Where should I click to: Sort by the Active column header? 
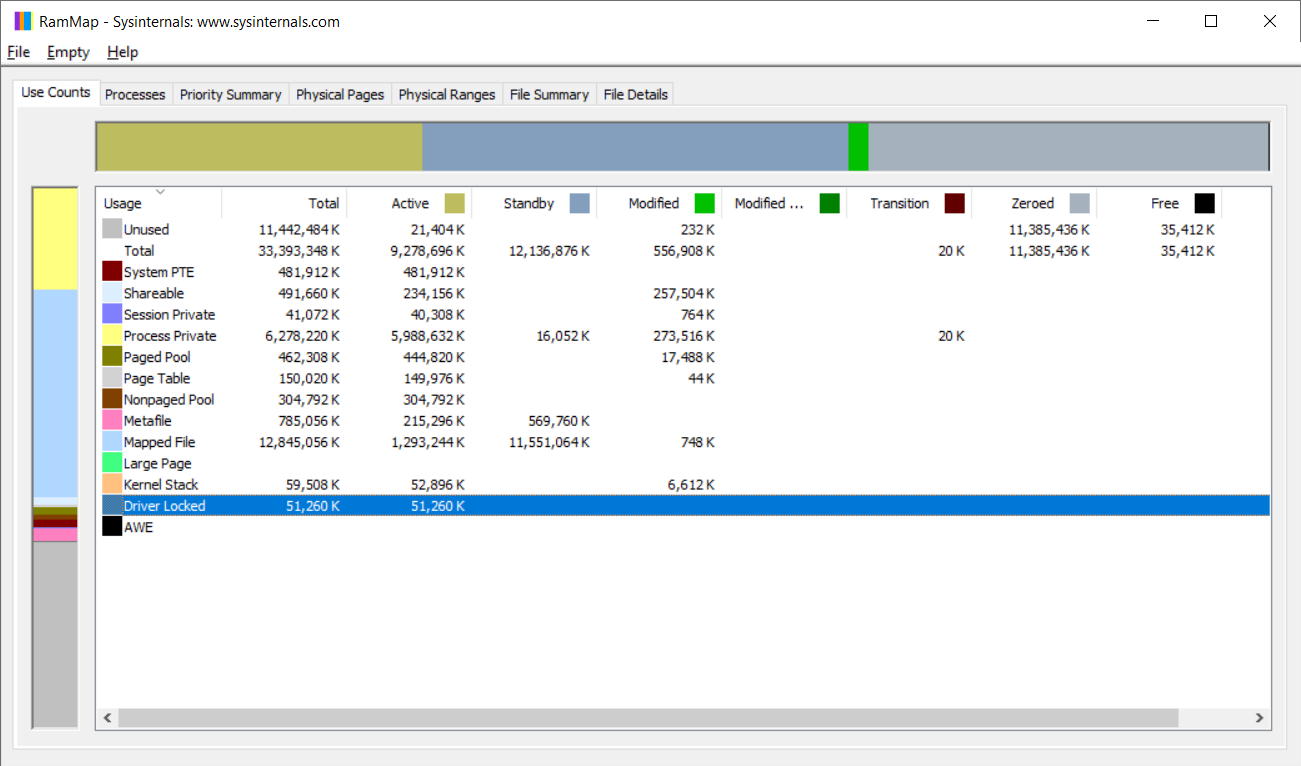(x=409, y=203)
